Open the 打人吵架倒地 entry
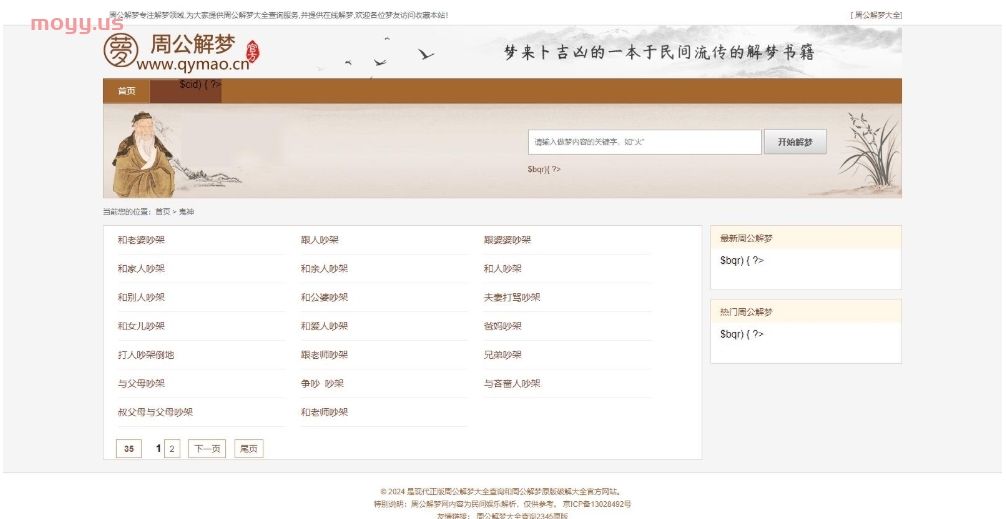Viewport: 1006px width, 519px height. point(146,355)
